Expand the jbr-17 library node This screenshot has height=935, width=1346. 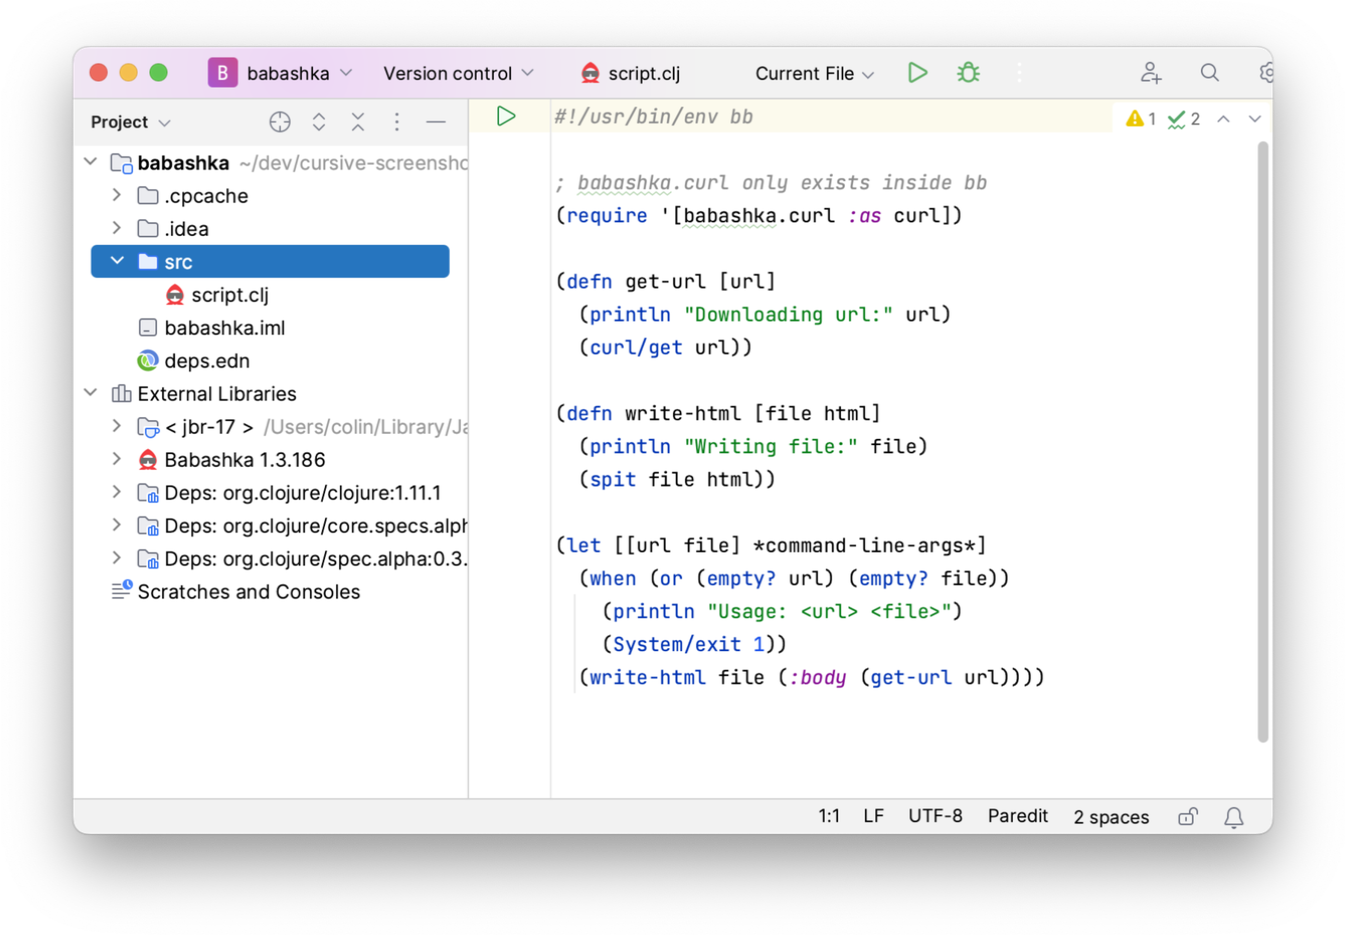[117, 426]
